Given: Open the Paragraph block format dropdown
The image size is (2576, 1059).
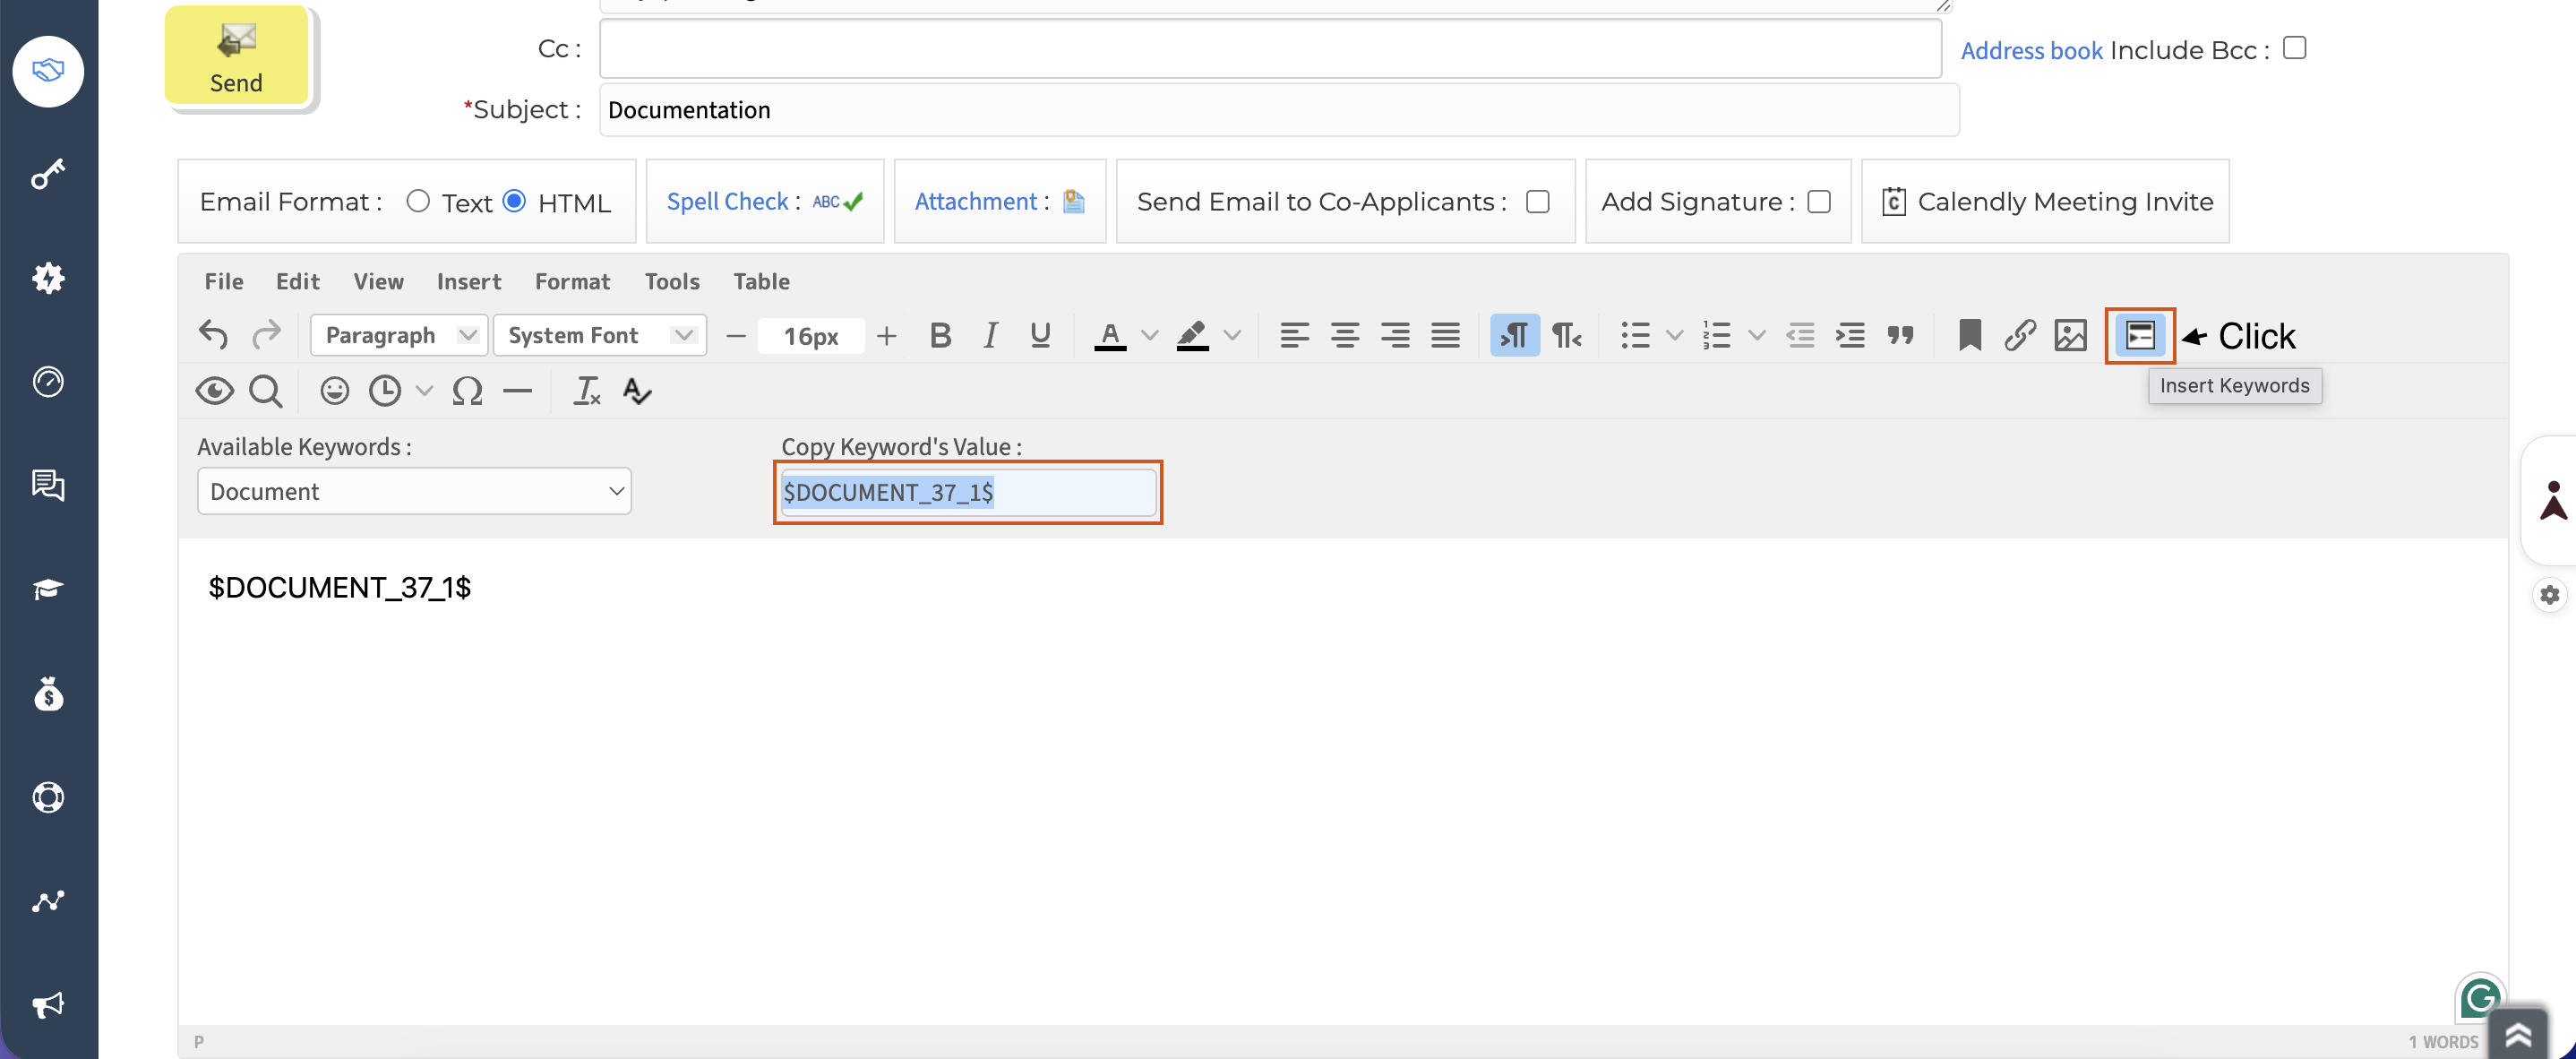Looking at the screenshot, I should (x=399, y=335).
